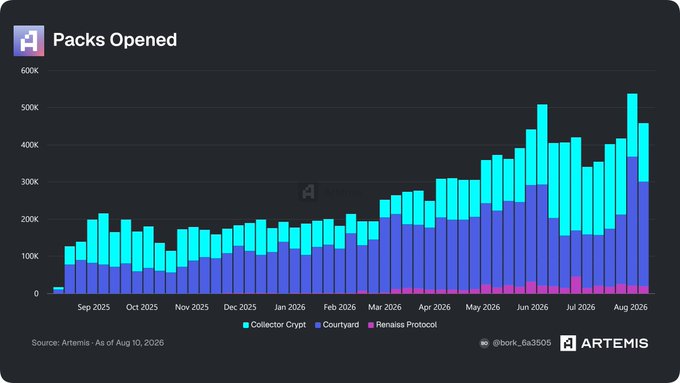Viewport: 680px width, 383px height.
Task: Click the 200K y-axis label
Action: [29, 219]
